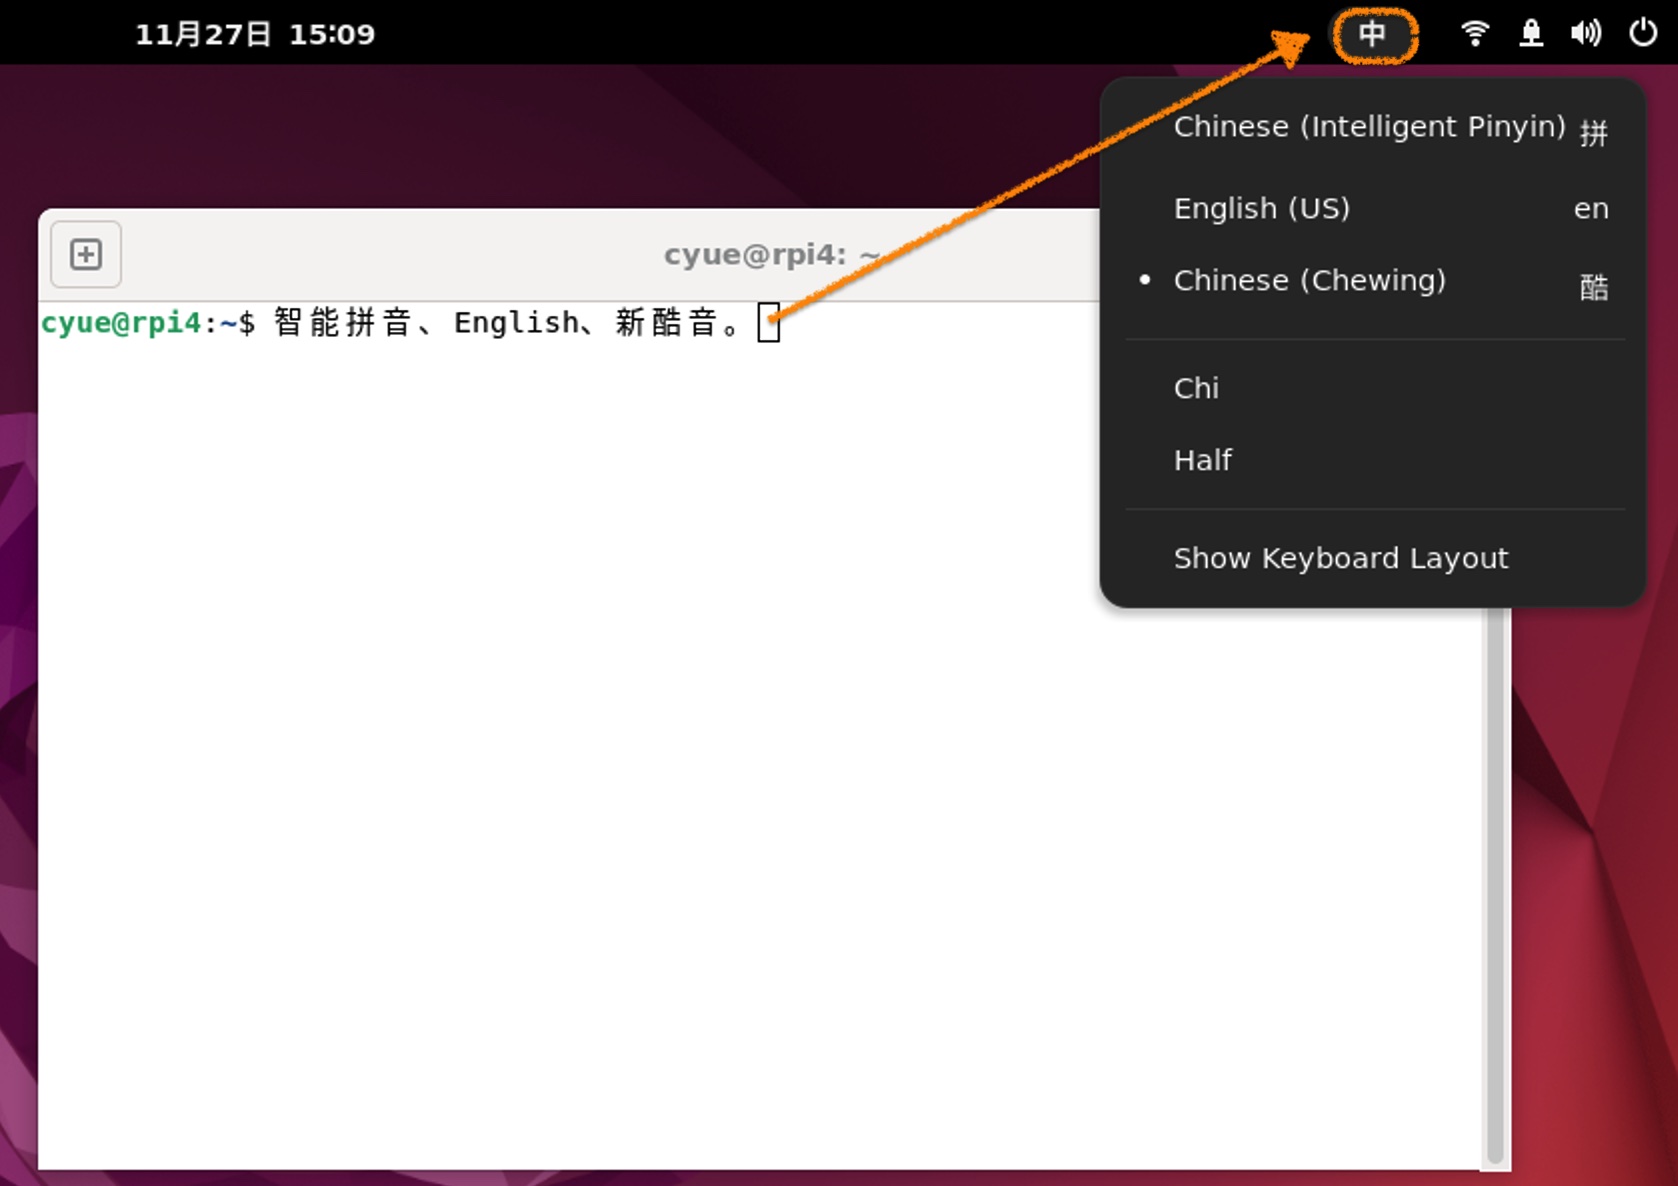Image resolution: width=1678 pixels, height=1186 pixels.
Task: Switch to Chinese (Intelligent Pinyin) input
Action: pos(1368,127)
